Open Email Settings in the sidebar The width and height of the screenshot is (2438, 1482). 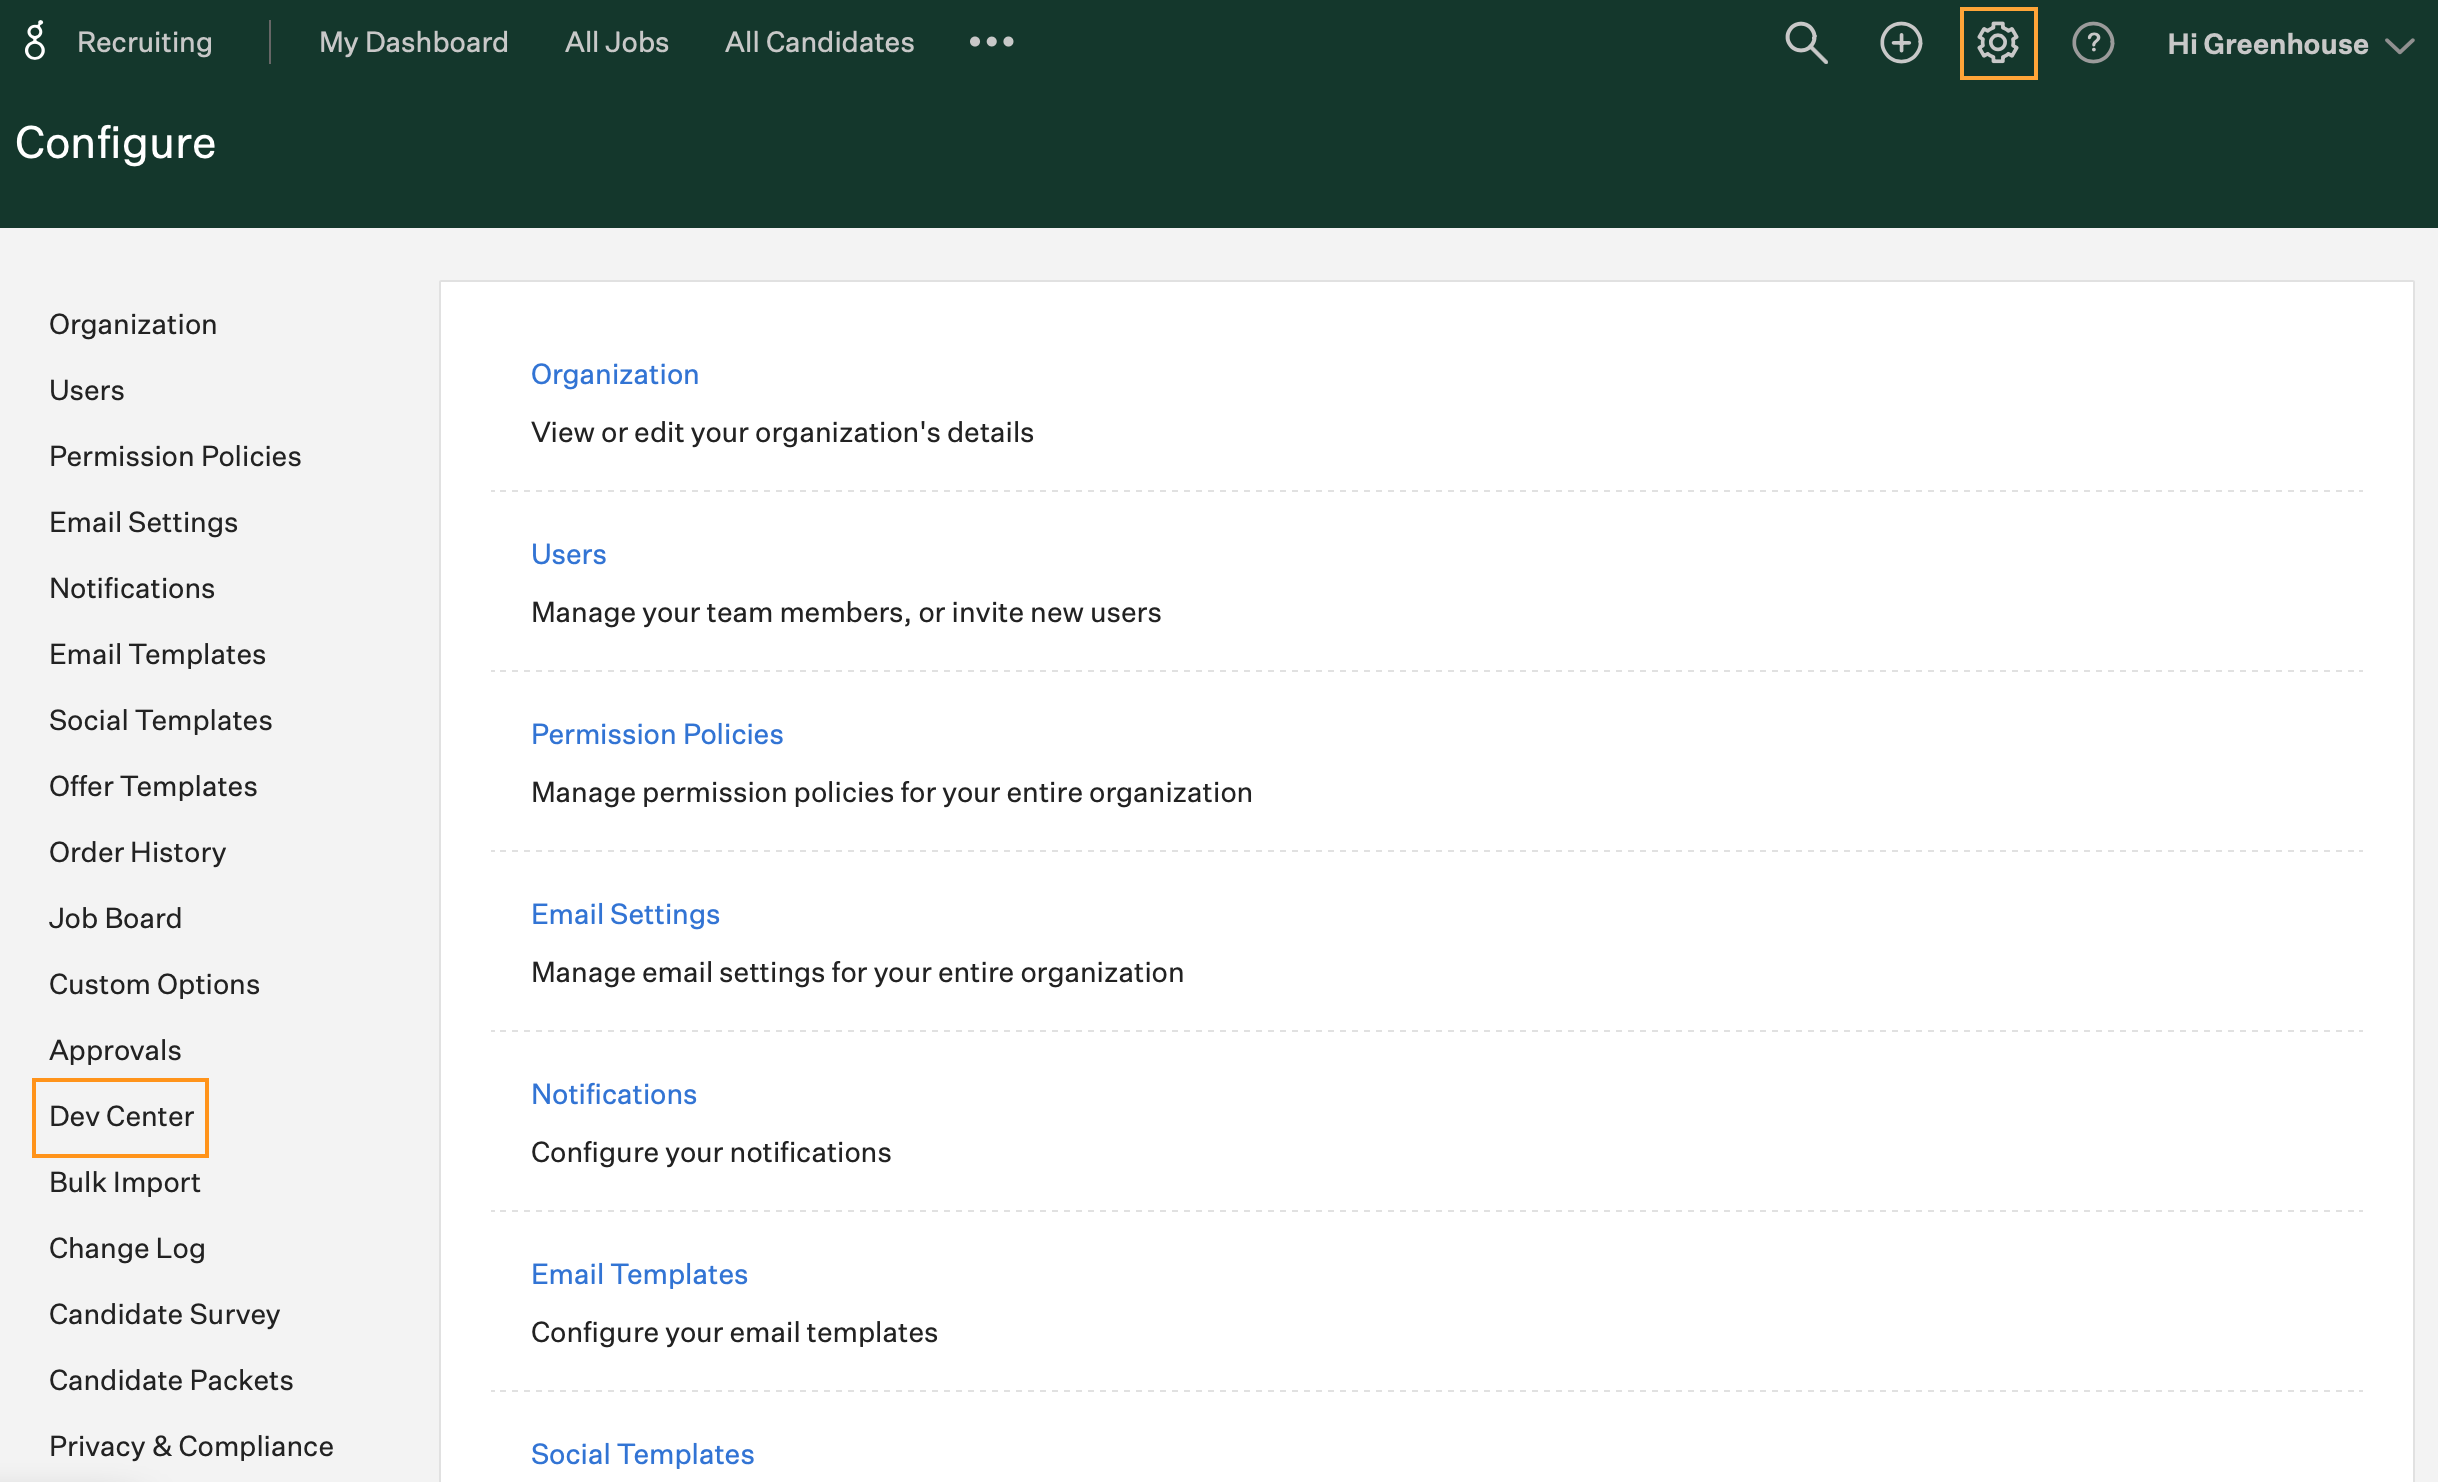143,522
